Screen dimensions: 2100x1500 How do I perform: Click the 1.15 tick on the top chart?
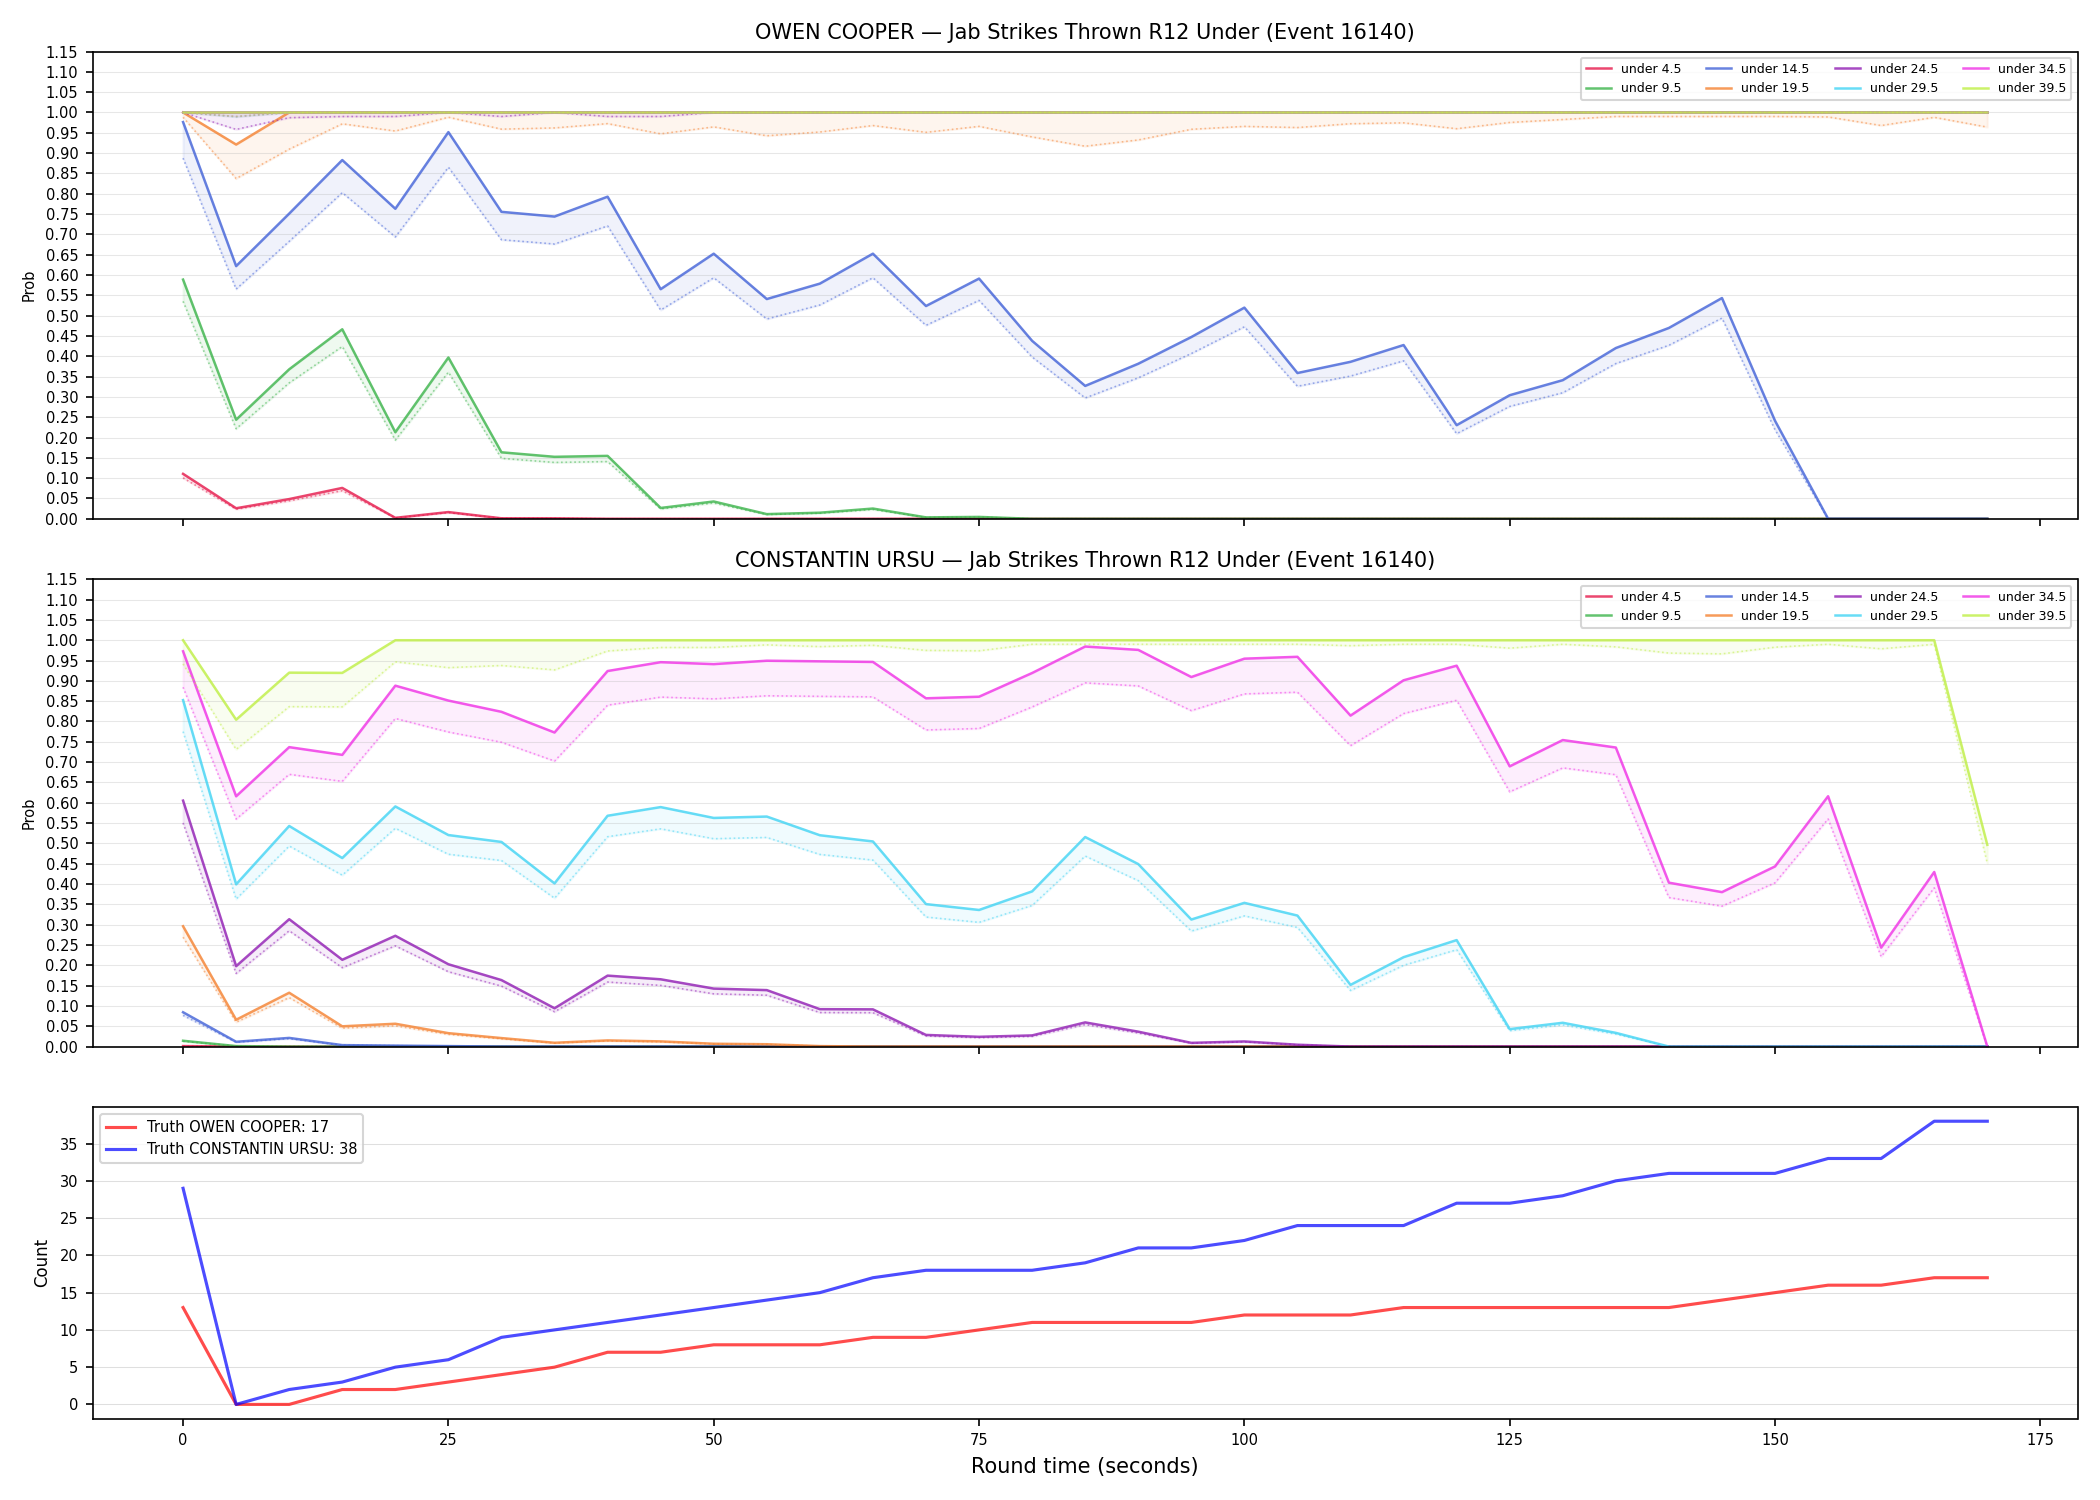pyautogui.click(x=62, y=52)
